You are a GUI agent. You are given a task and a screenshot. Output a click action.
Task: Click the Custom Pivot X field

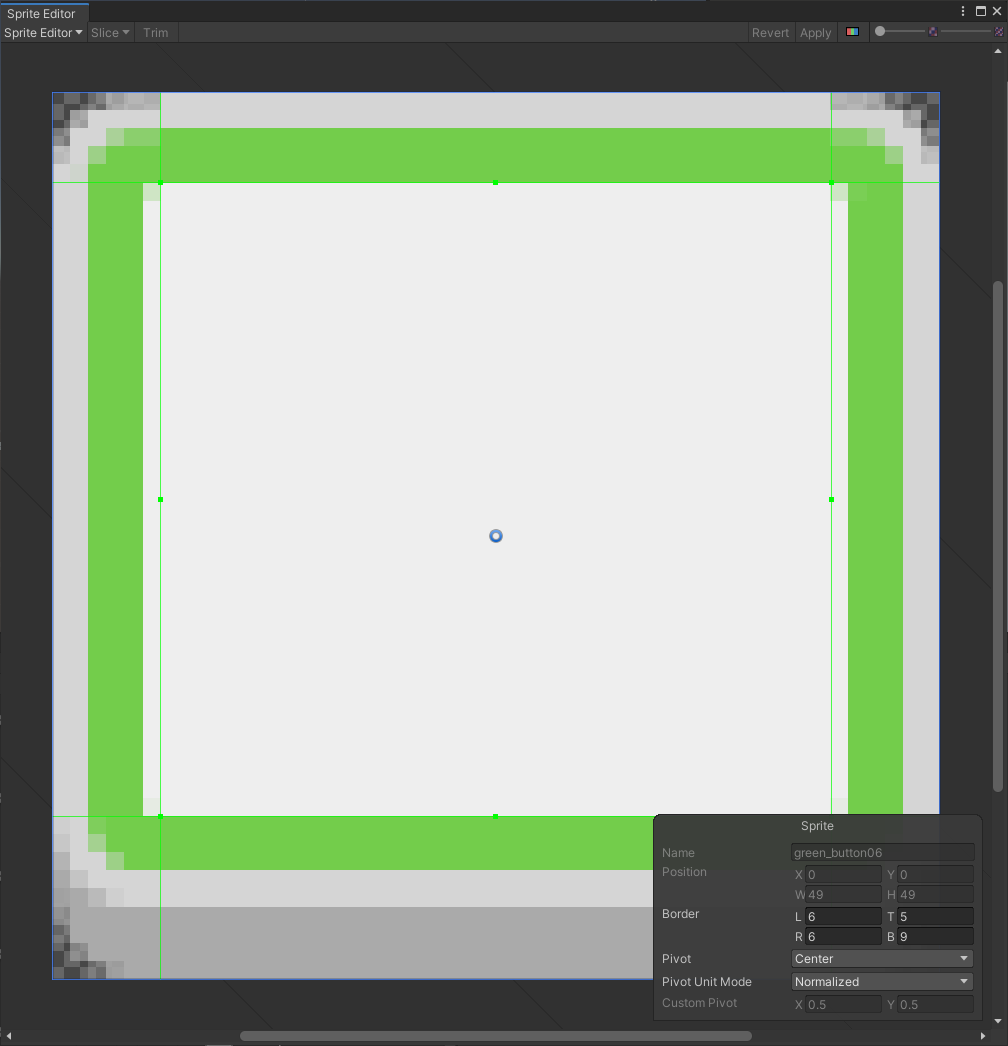coord(843,1004)
